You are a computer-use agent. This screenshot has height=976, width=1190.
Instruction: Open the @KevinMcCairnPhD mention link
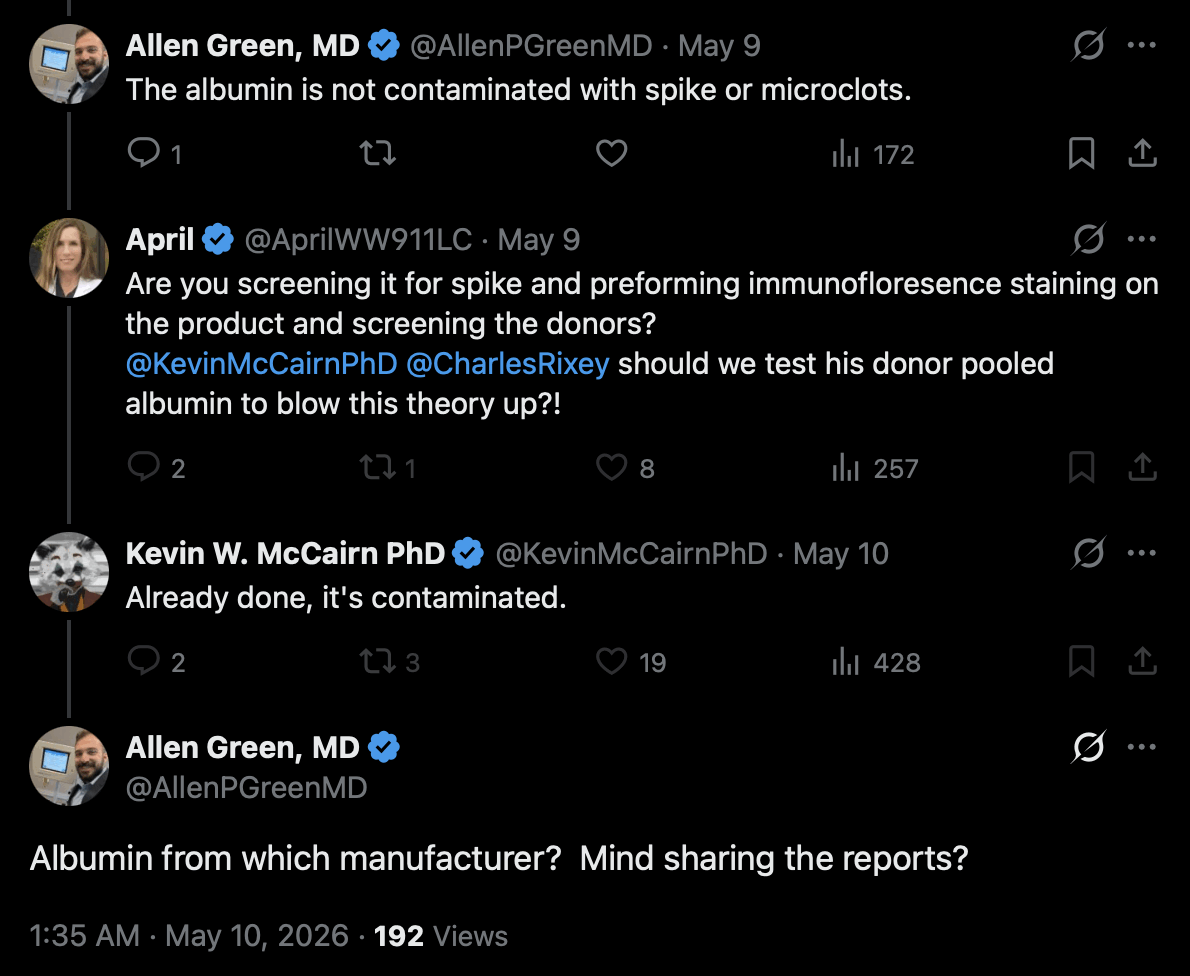point(261,364)
